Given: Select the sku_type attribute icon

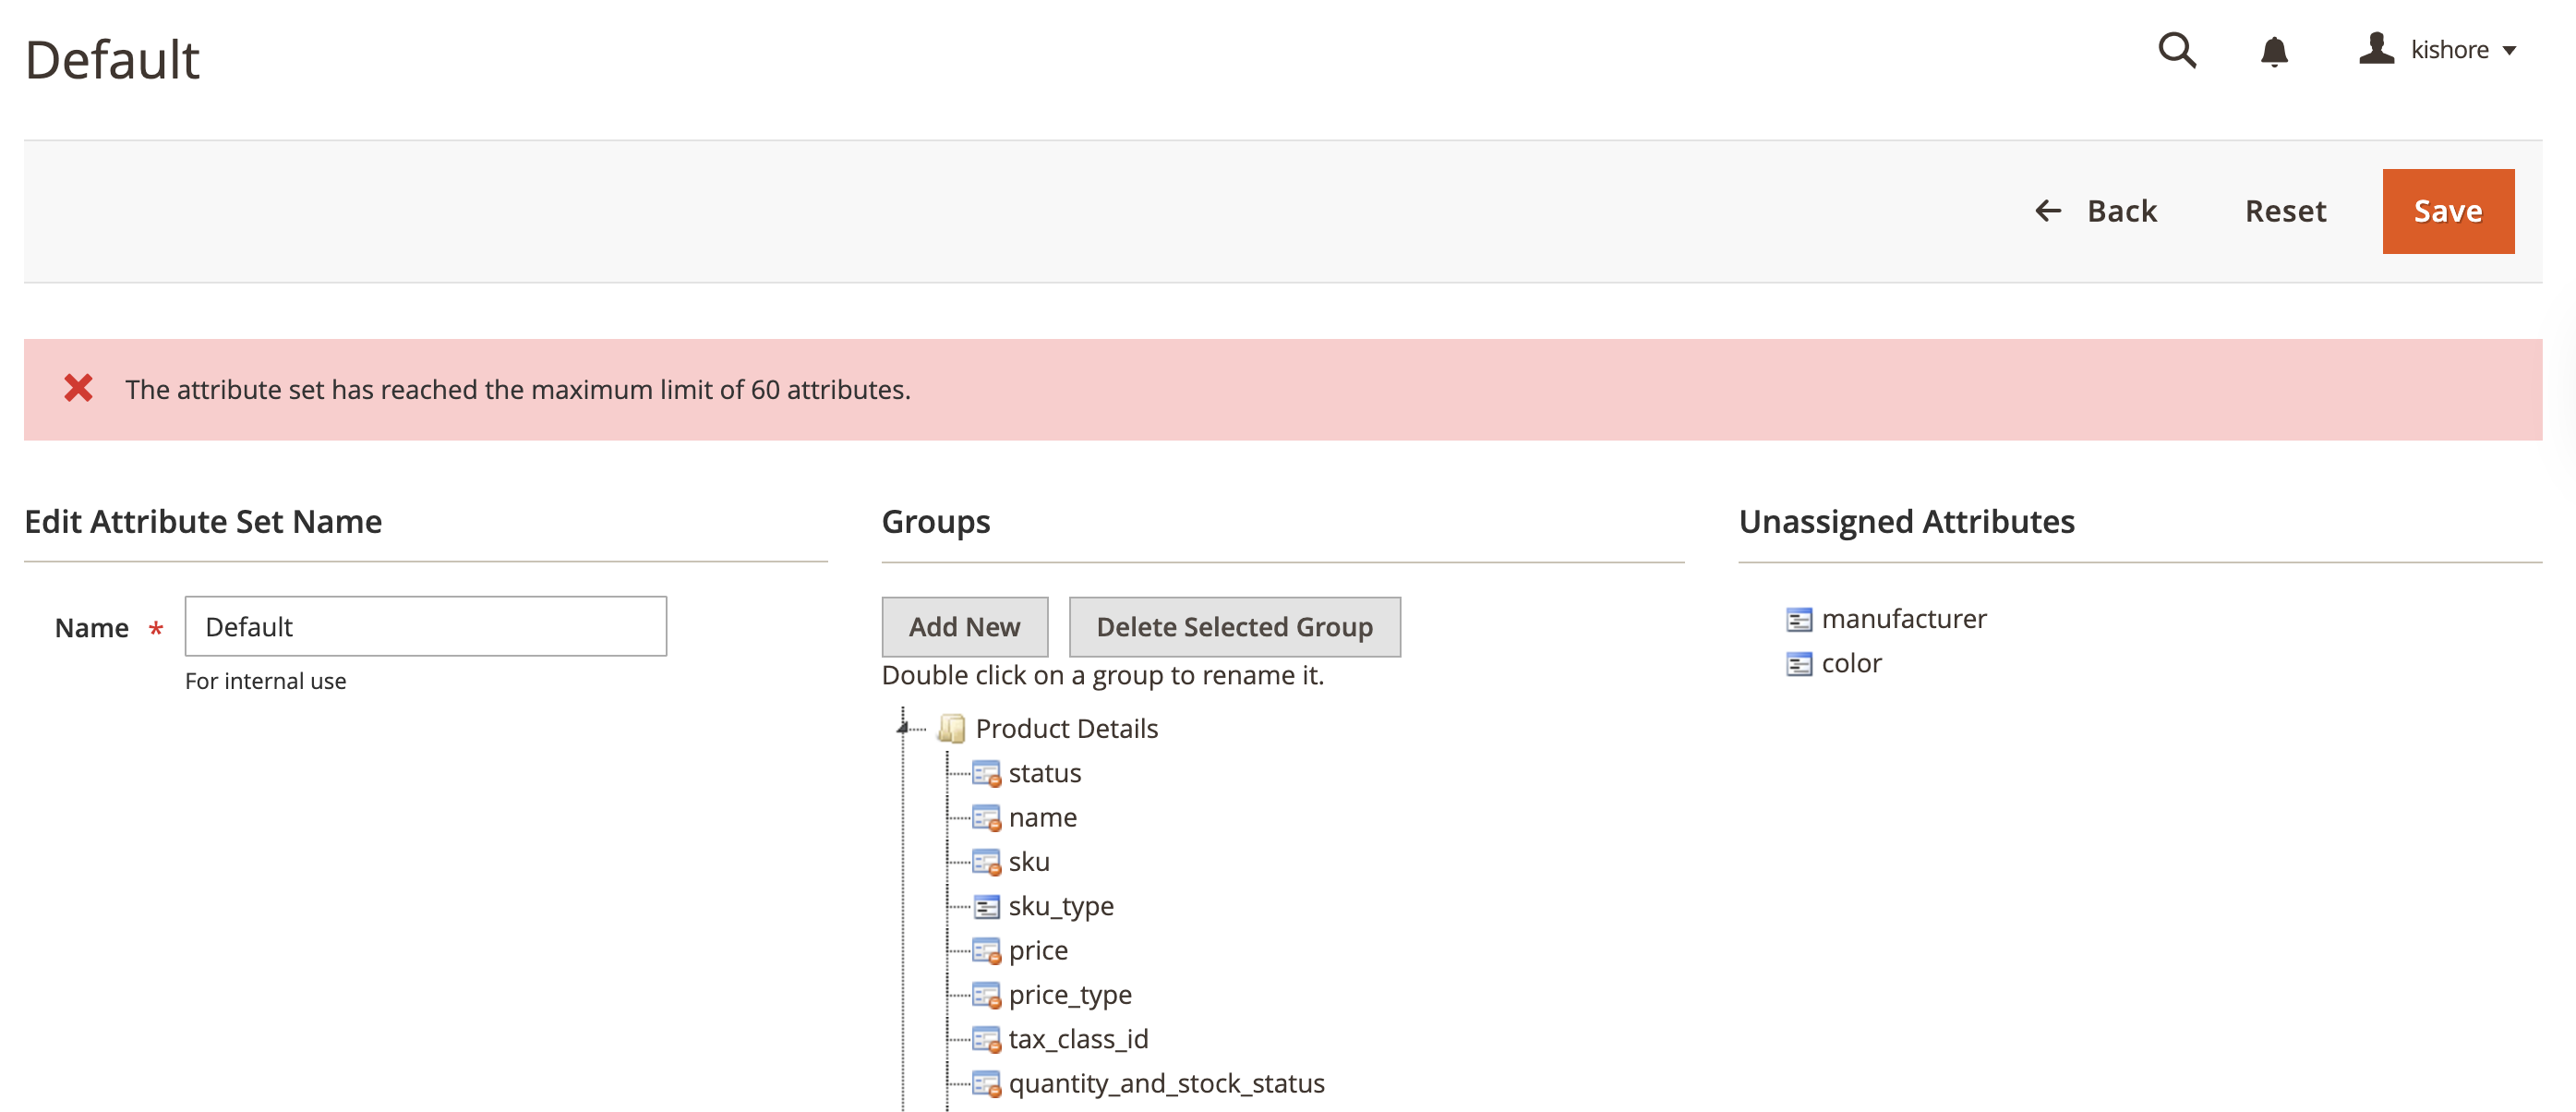Looking at the screenshot, I should coord(988,906).
